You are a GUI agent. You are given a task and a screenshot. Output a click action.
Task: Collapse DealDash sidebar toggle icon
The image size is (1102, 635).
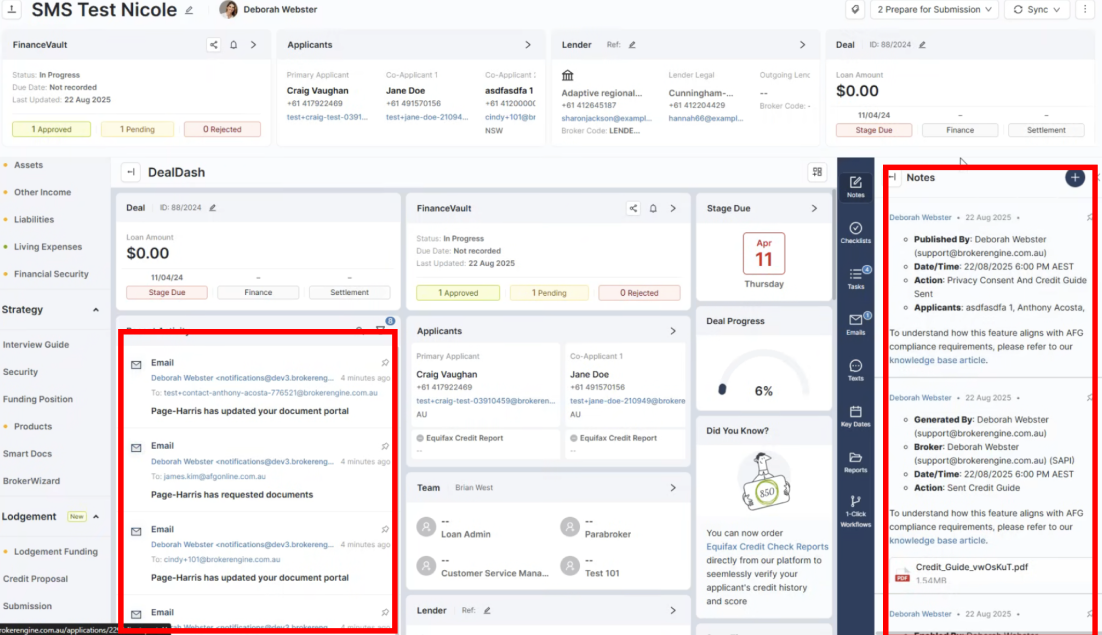tap(131, 172)
